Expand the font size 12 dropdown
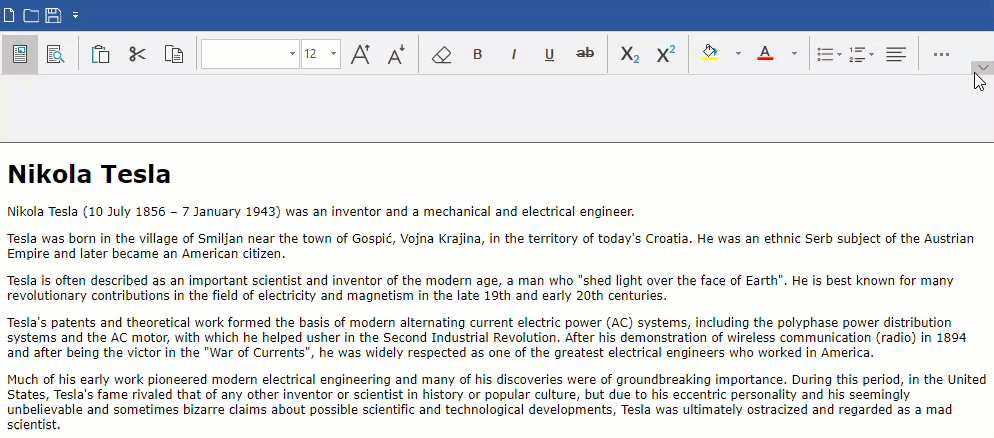Screen dimensions: 994x438 pyautogui.click(x=333, y=54)
